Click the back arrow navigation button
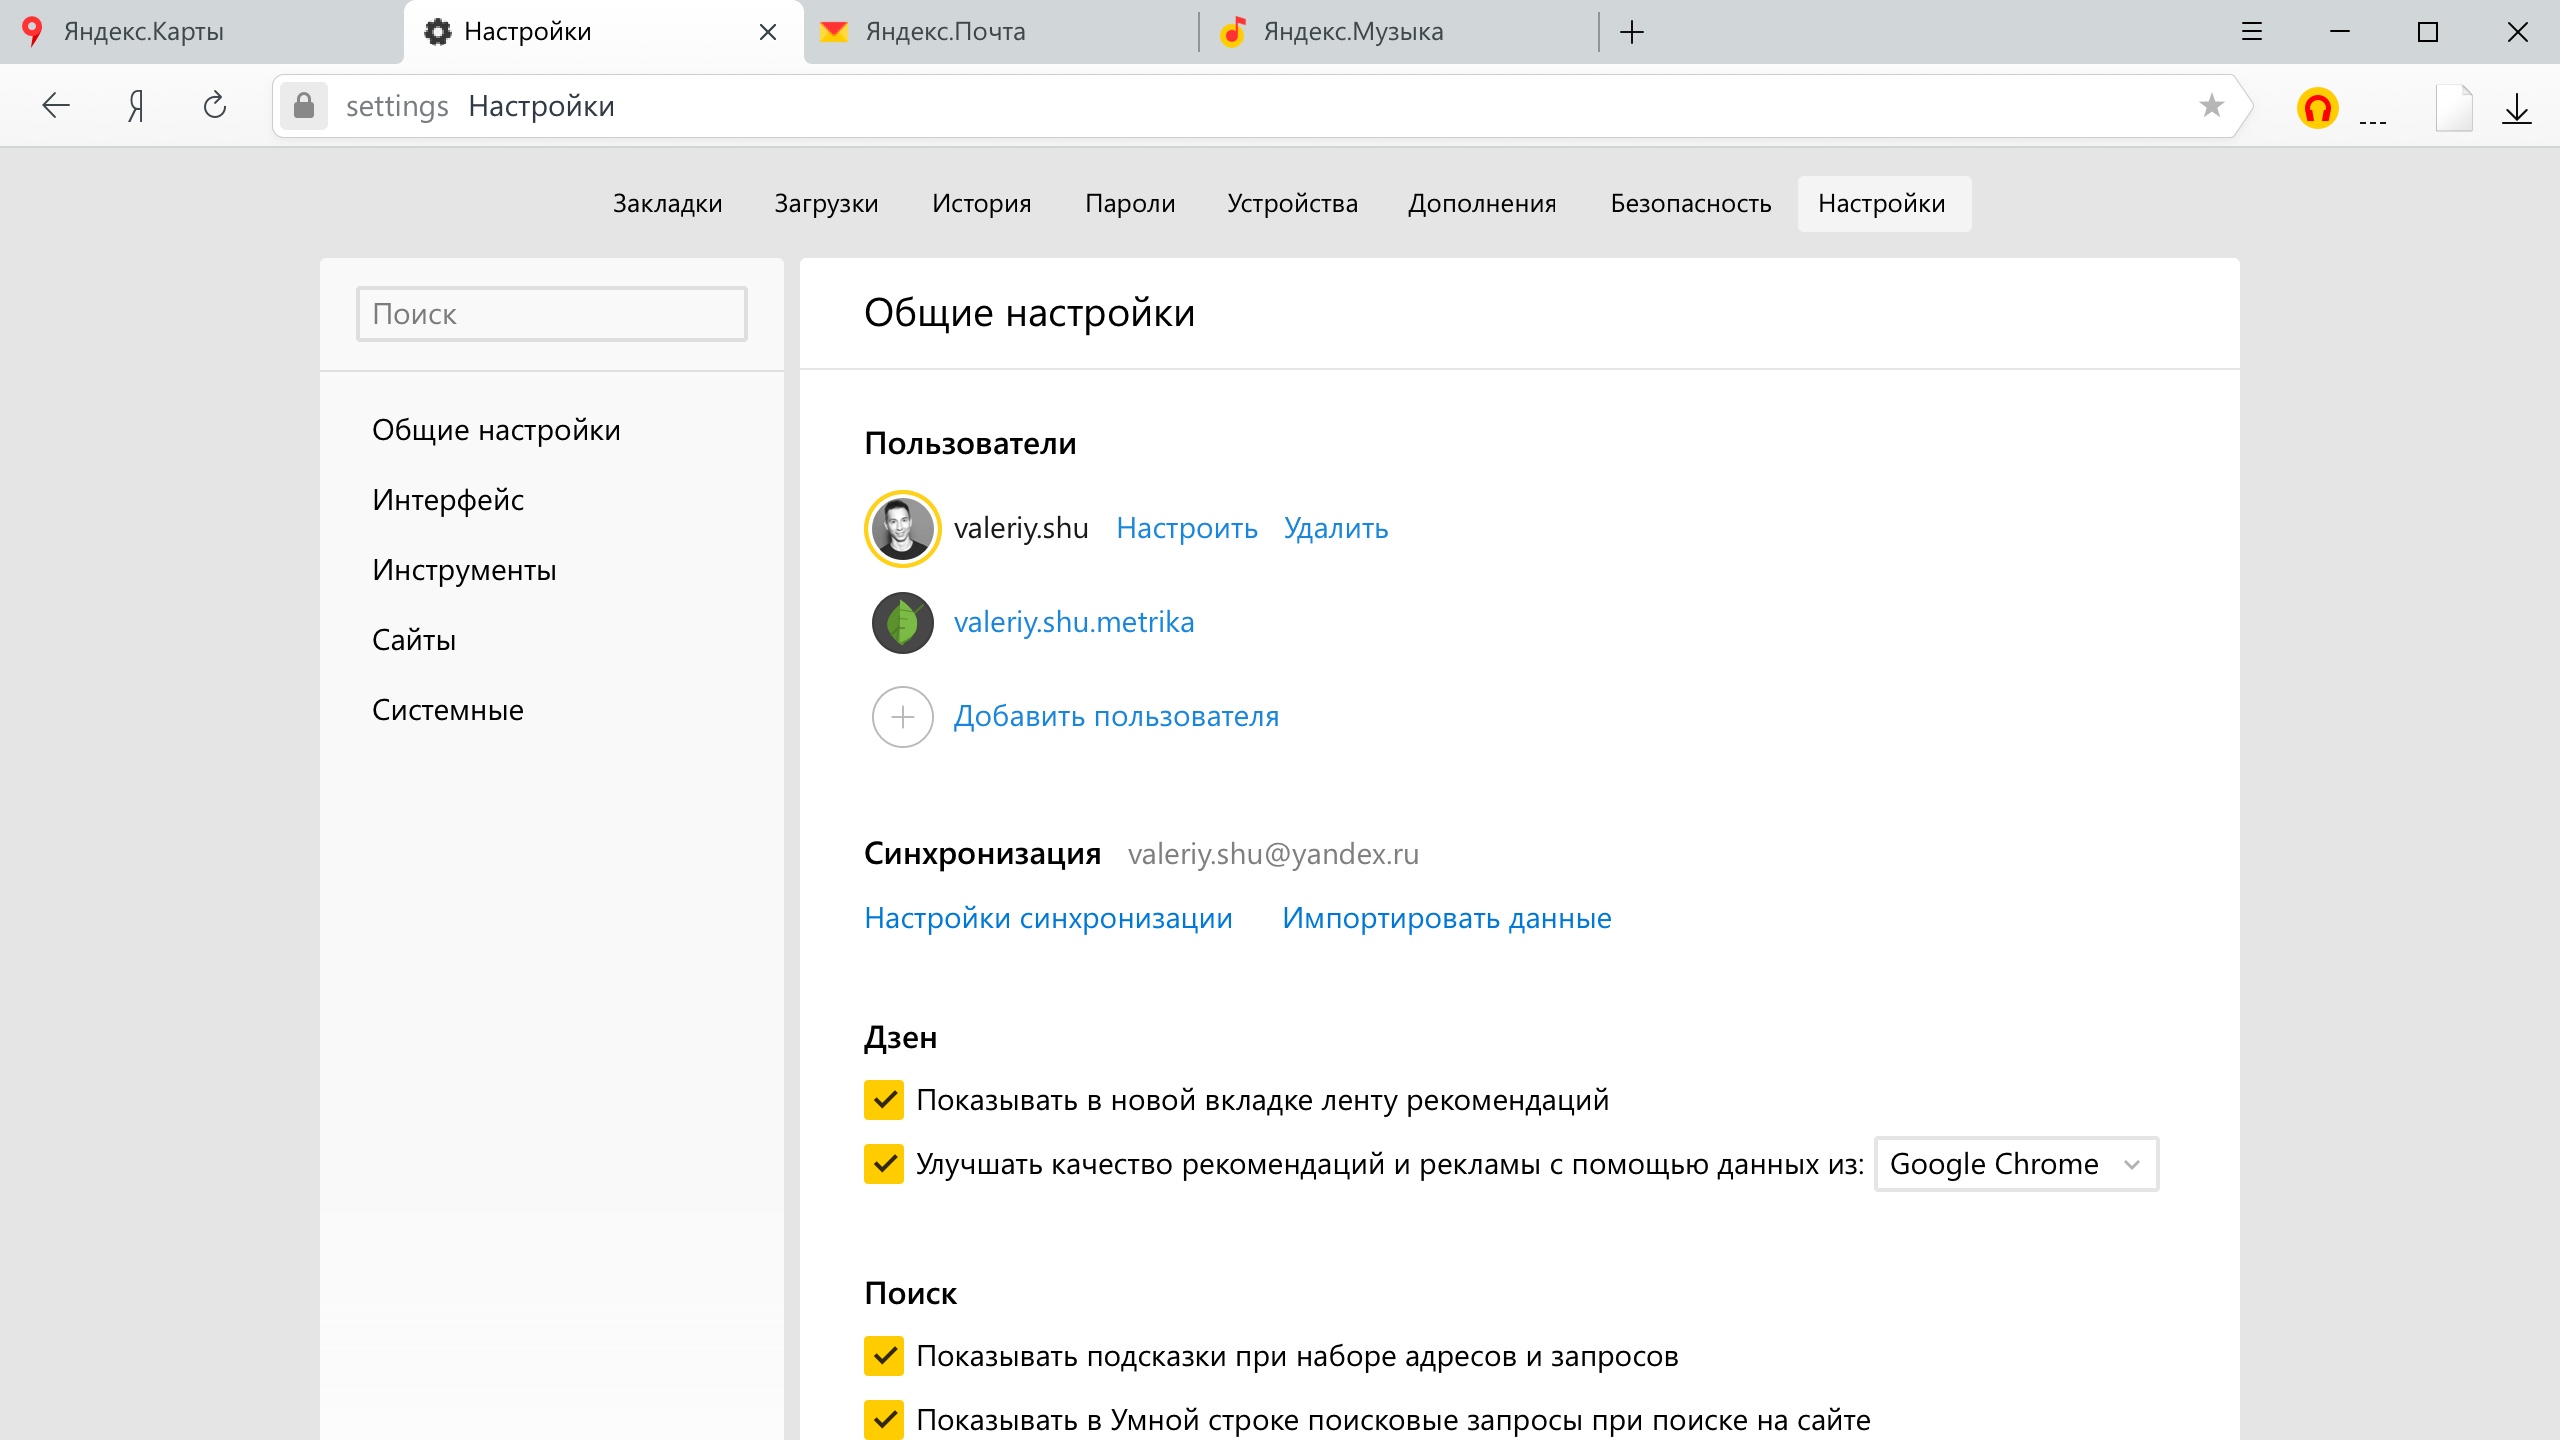 56,105
